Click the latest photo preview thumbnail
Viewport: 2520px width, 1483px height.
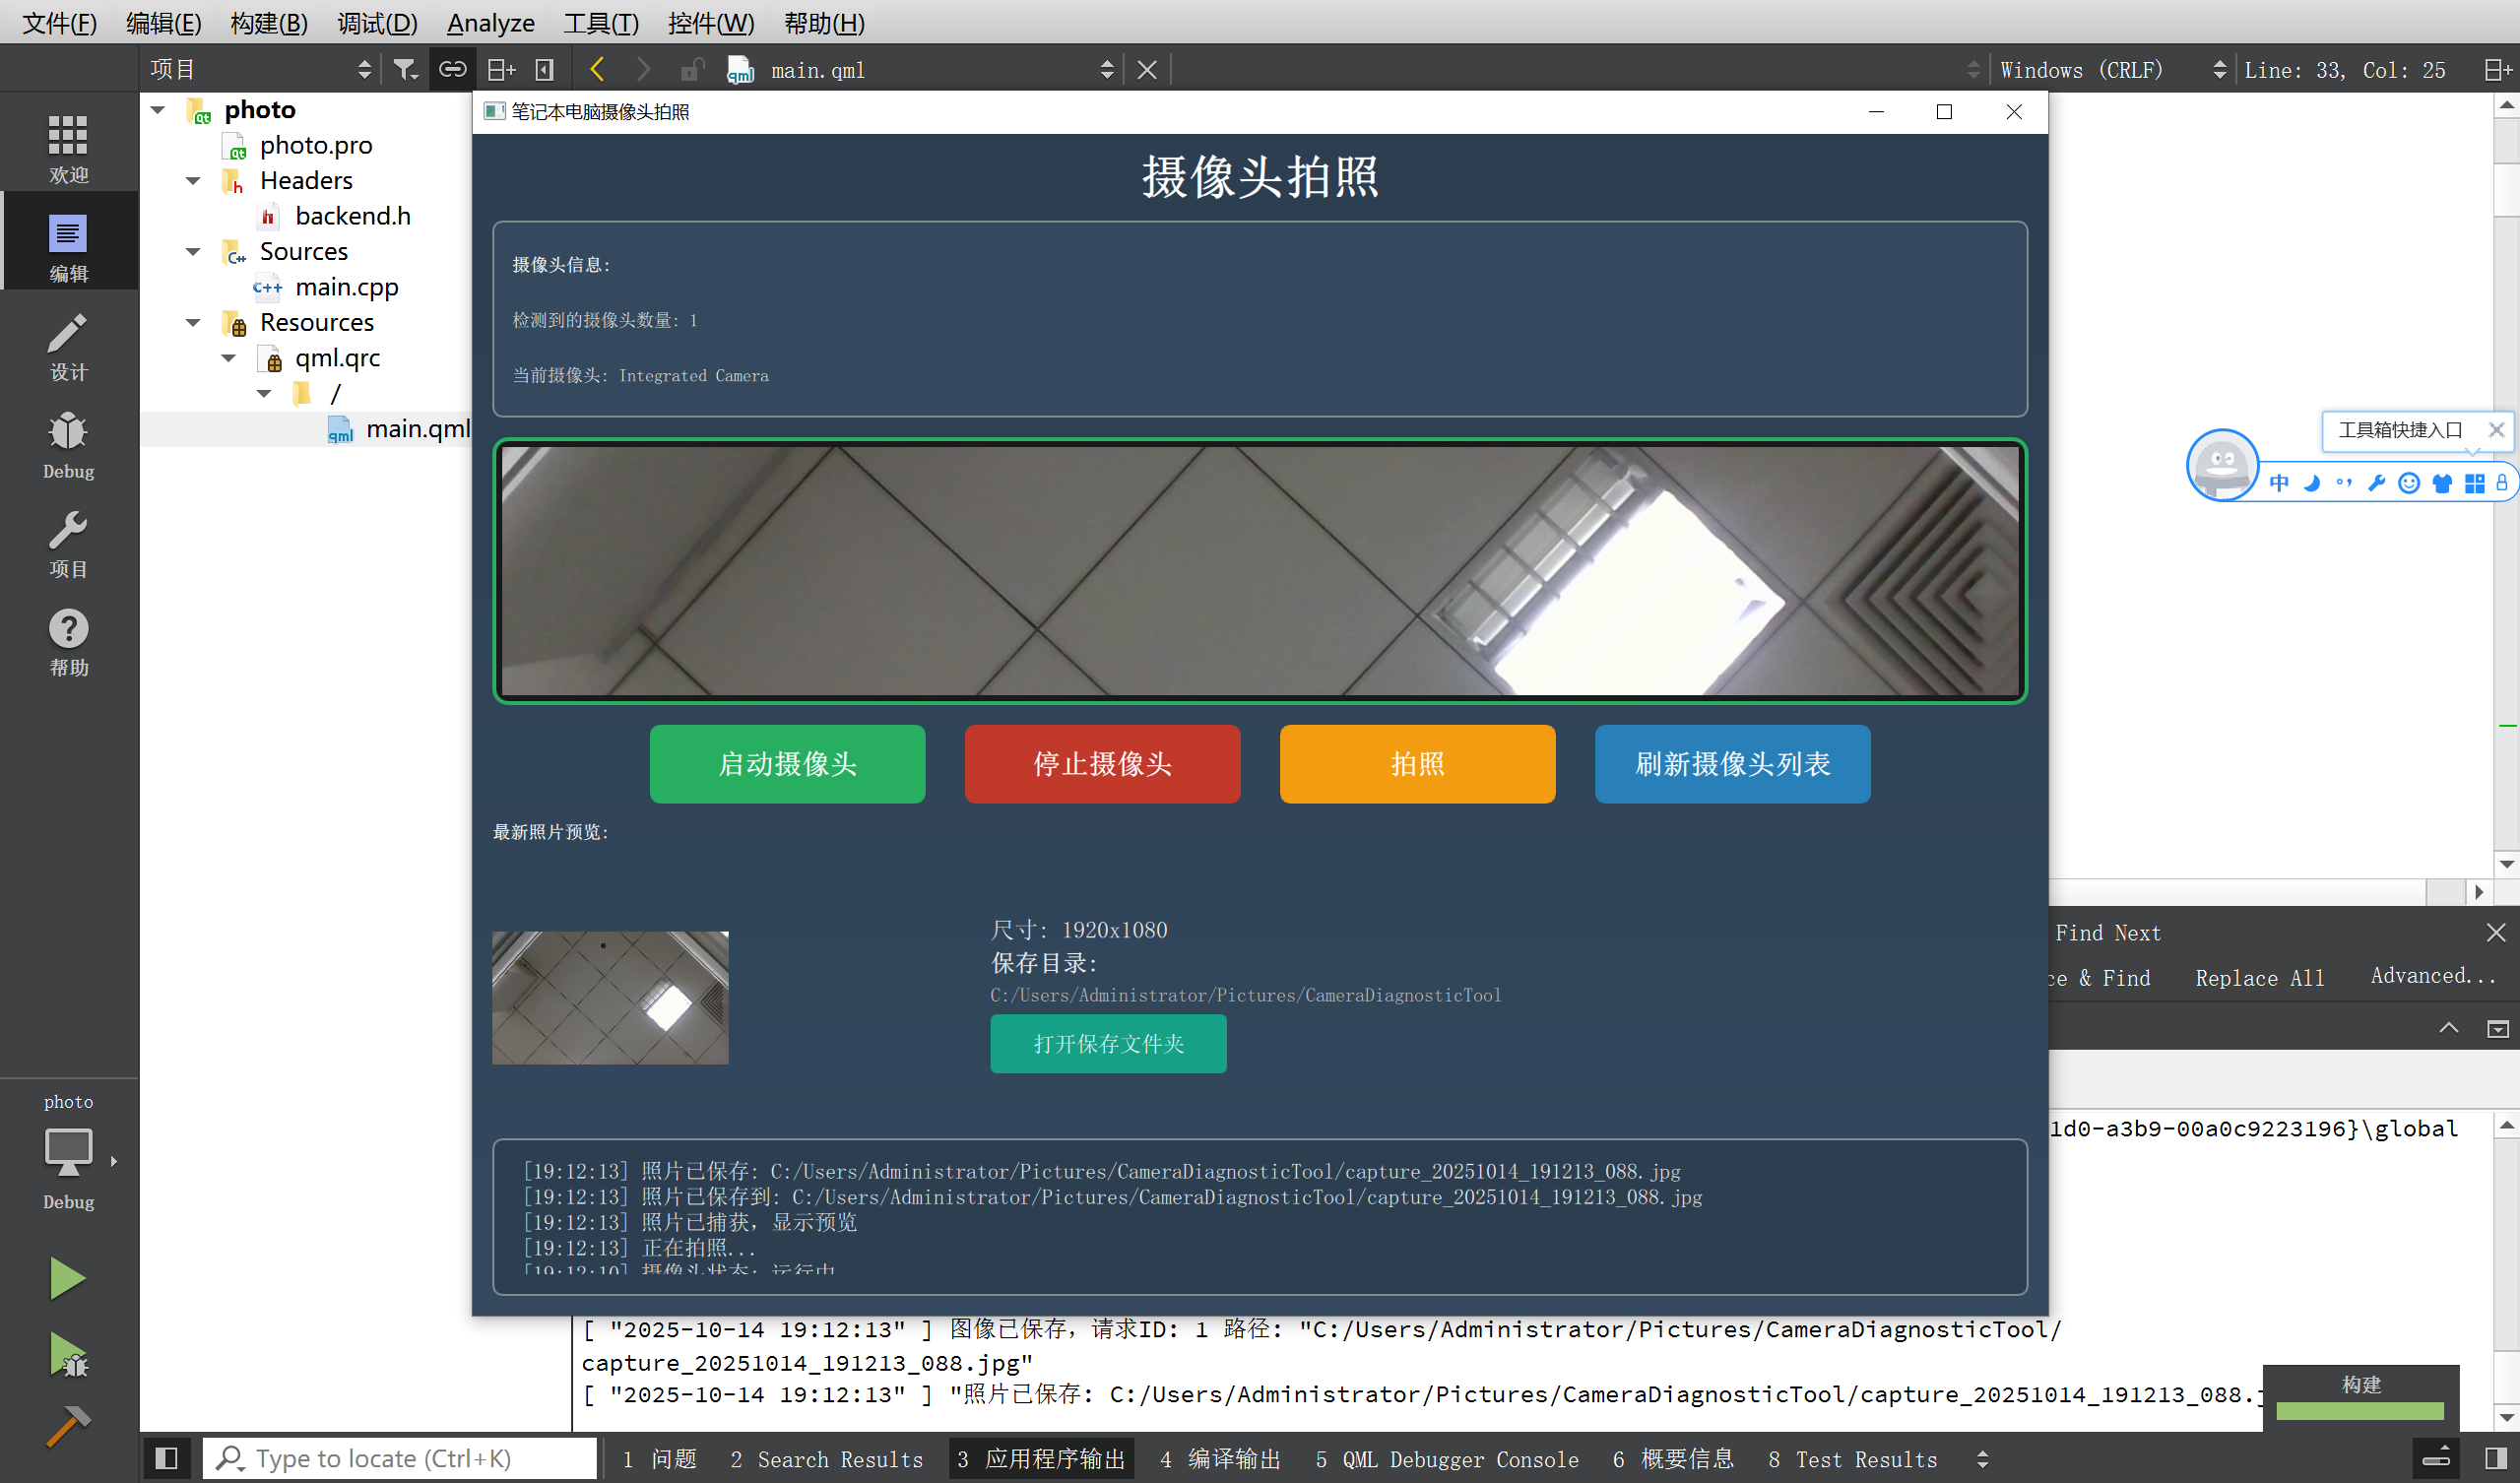point(610,997)
